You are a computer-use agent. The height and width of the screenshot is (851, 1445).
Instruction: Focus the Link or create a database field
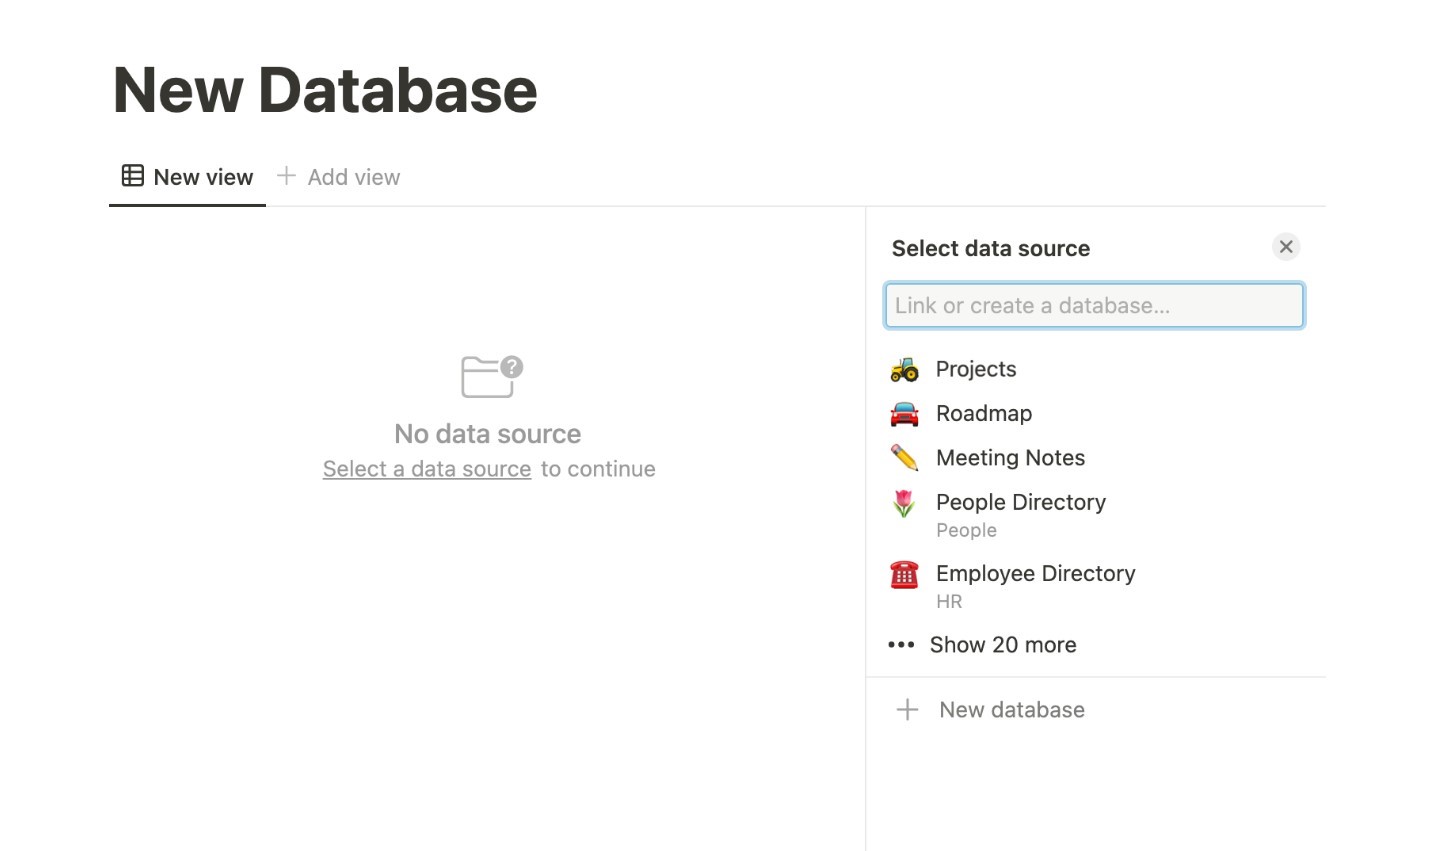(1094, 306)
